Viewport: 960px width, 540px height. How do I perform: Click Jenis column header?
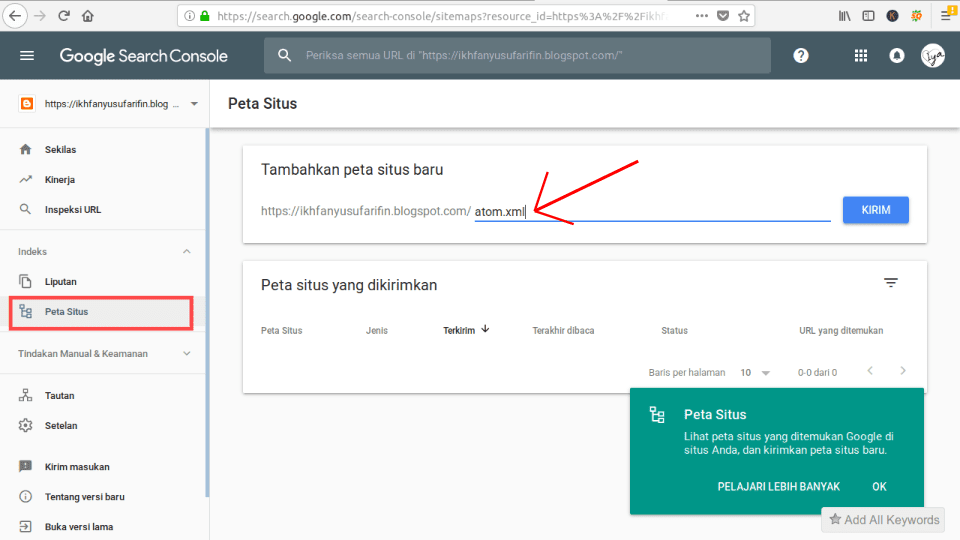377,330
